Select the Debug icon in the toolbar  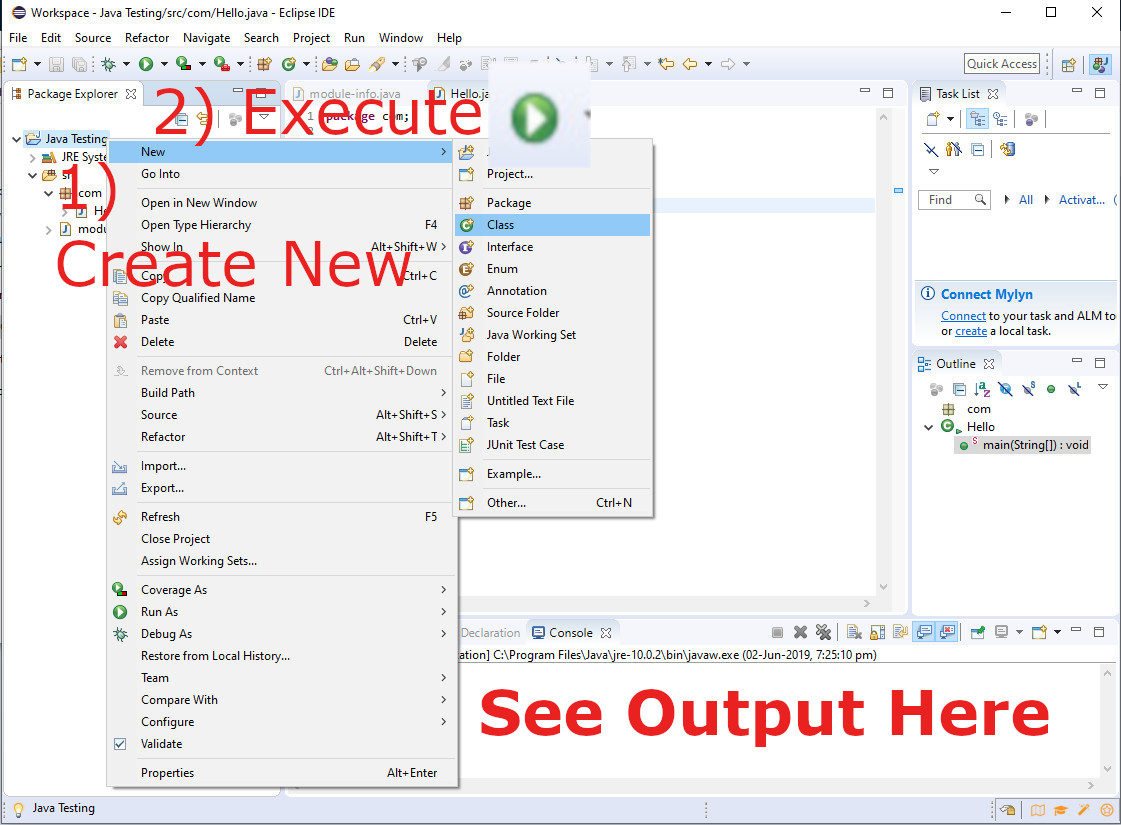click(x=110, y=63)
